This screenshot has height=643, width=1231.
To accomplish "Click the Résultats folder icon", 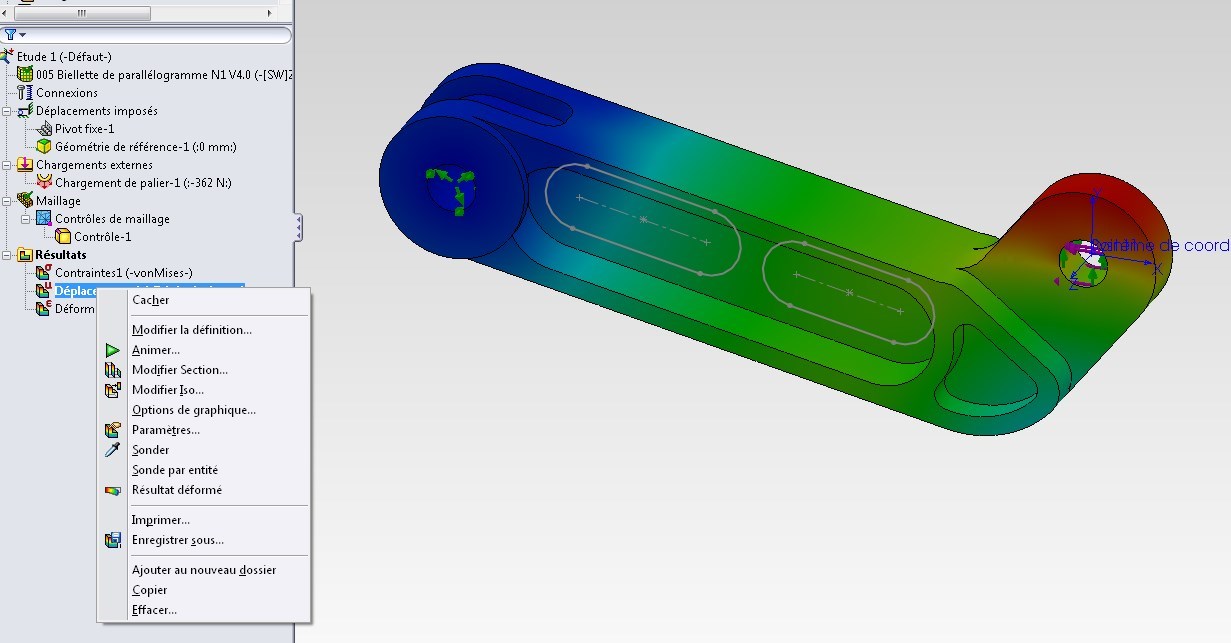I will [26, 254].
